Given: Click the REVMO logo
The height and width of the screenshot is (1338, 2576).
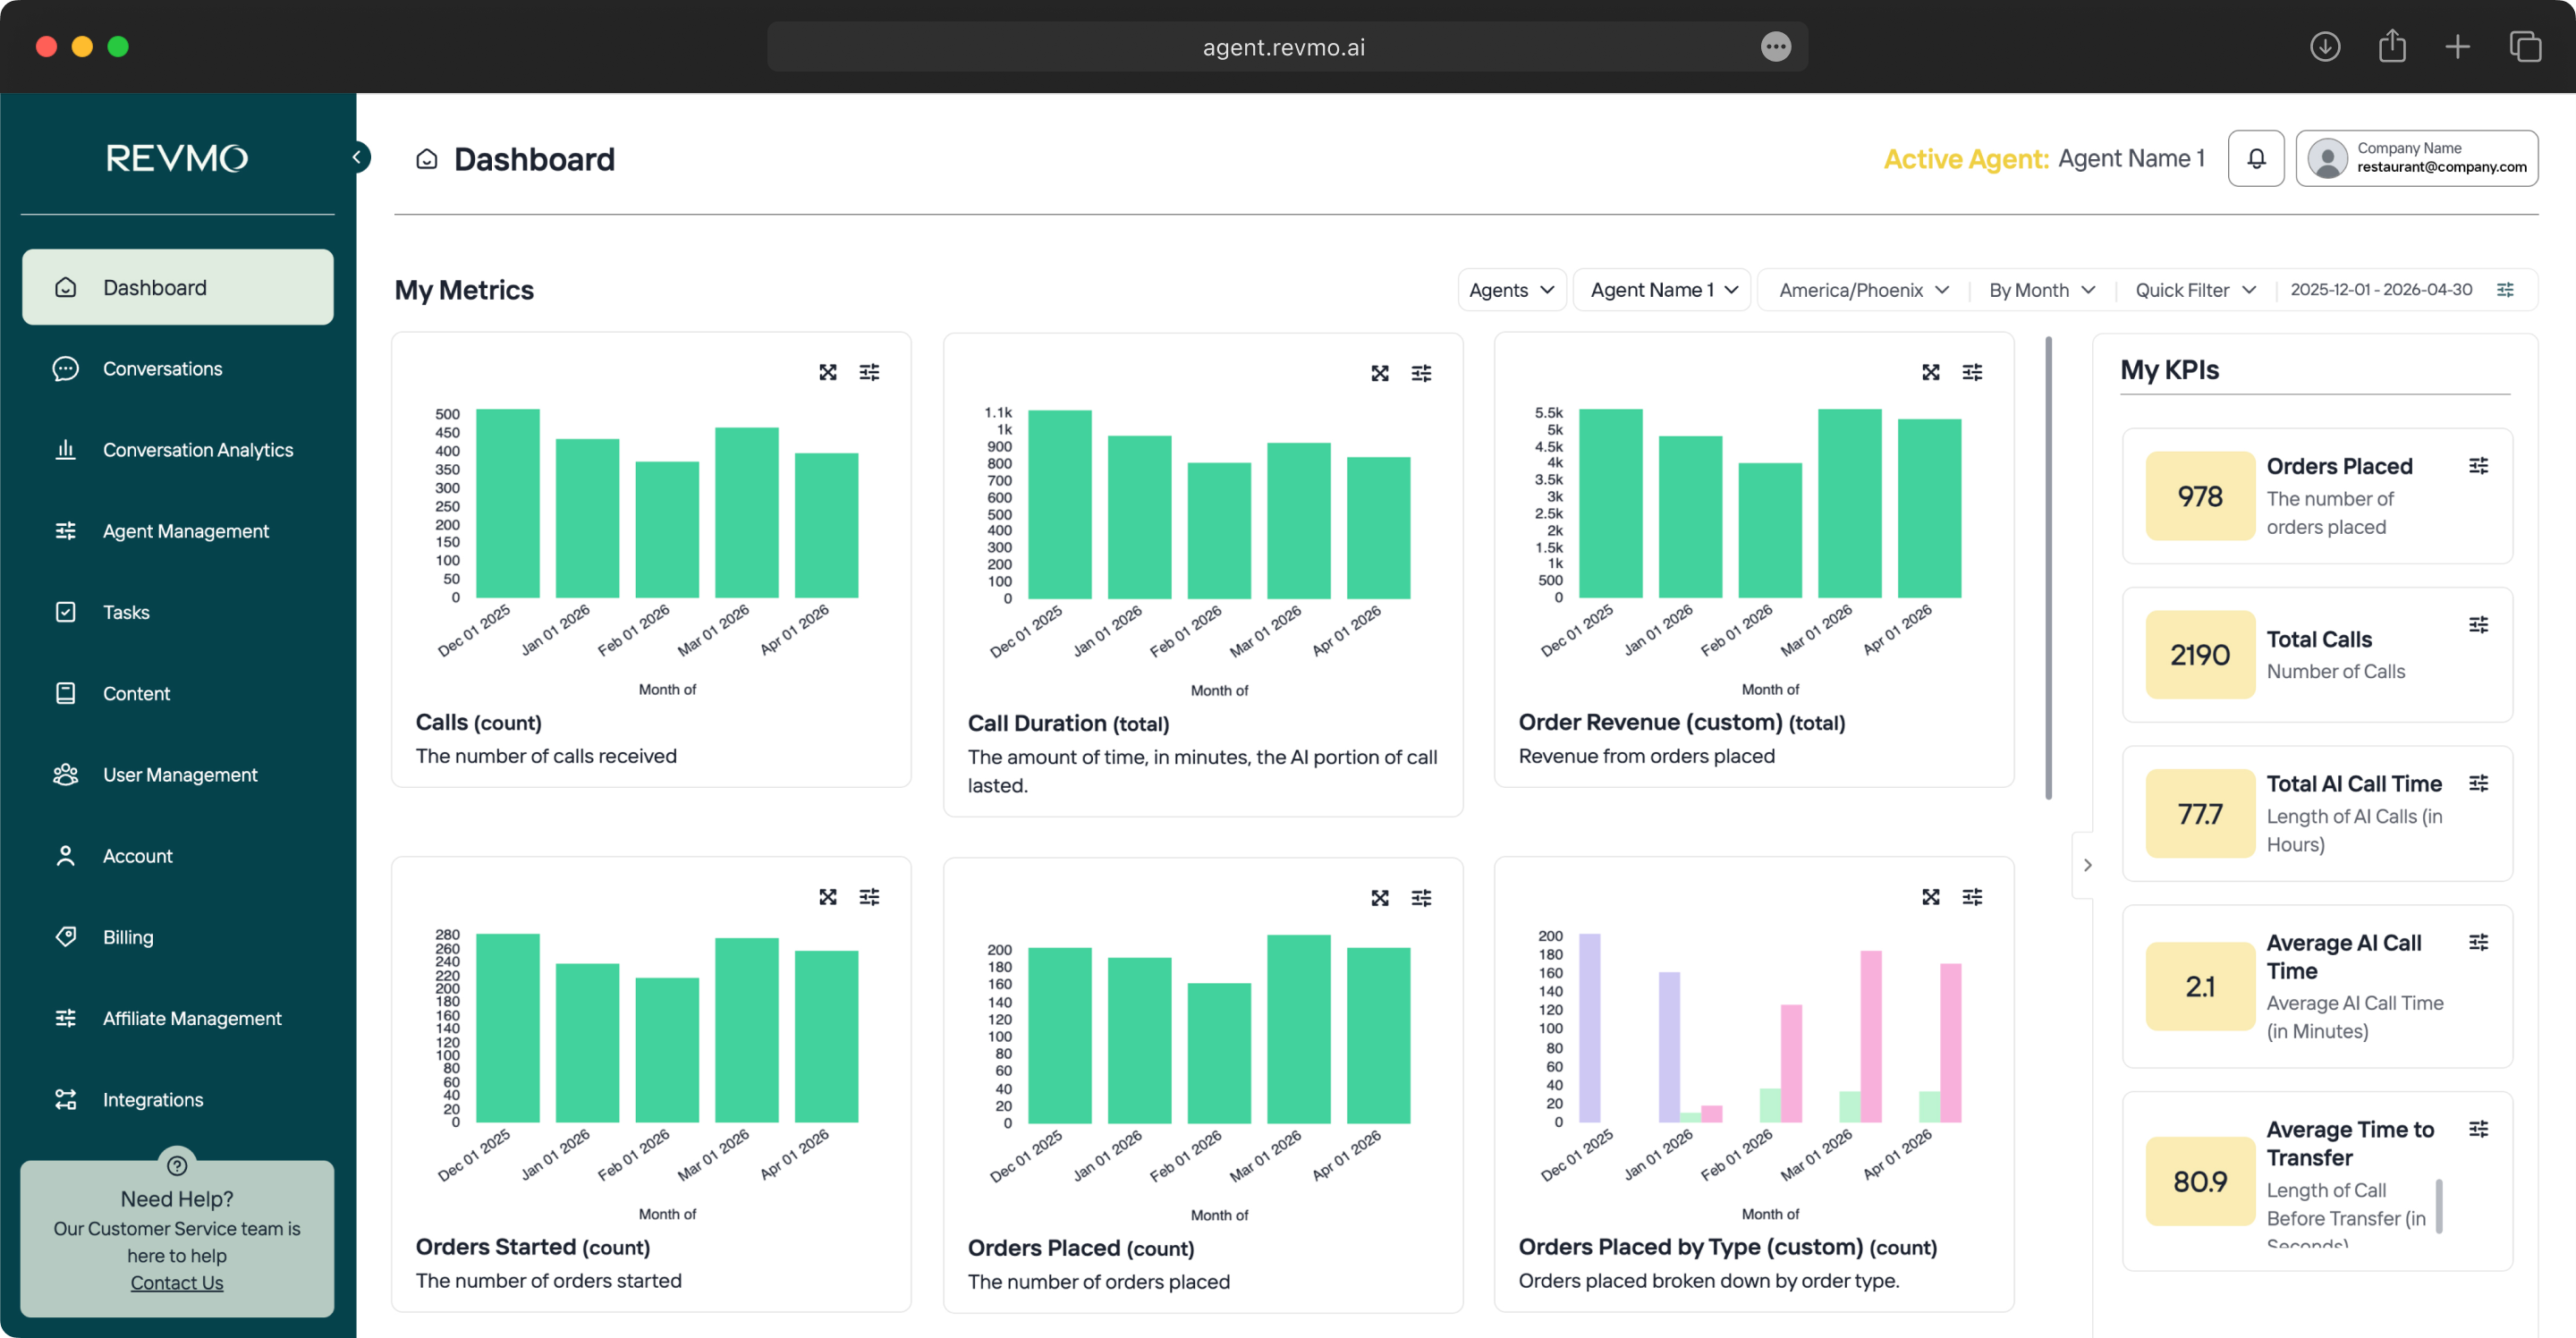Looking at the screenshot, I should click(x=177, y=158).
